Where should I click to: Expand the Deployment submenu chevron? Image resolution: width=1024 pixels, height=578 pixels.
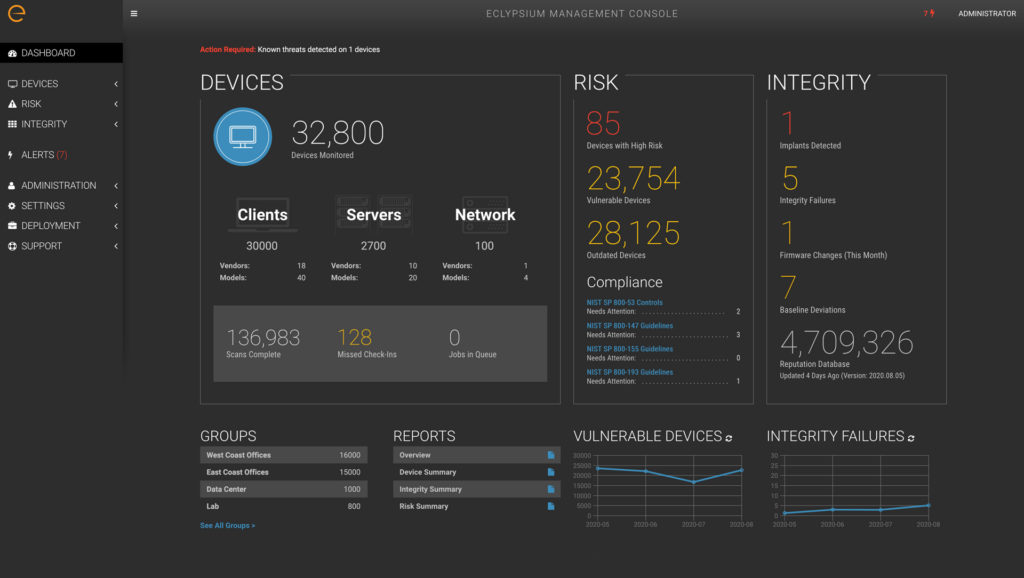tap(116, 226)
